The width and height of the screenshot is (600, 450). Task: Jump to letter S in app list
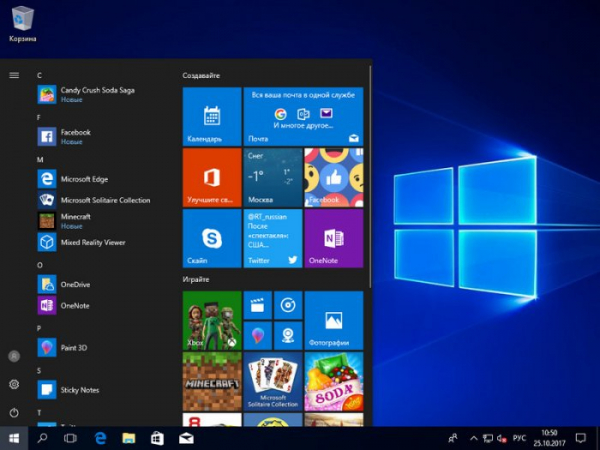[x=39, y=370]
